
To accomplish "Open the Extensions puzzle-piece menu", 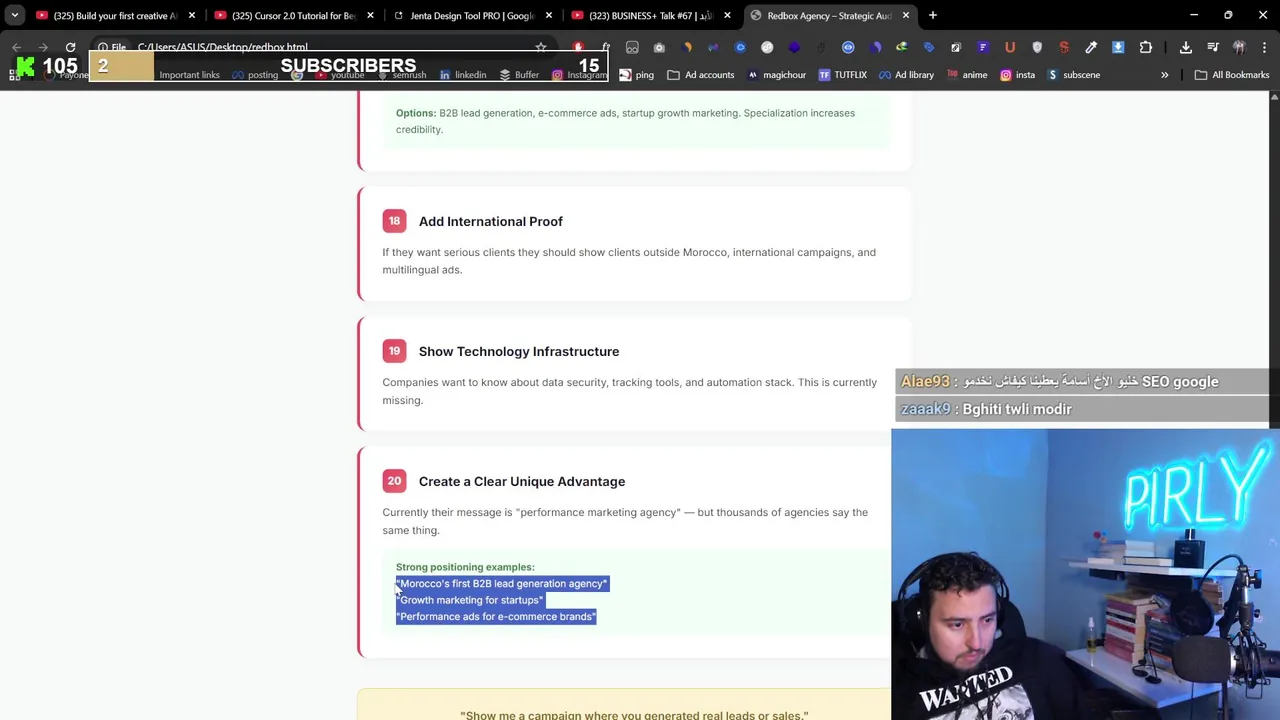I will [x=1146, y=47].
